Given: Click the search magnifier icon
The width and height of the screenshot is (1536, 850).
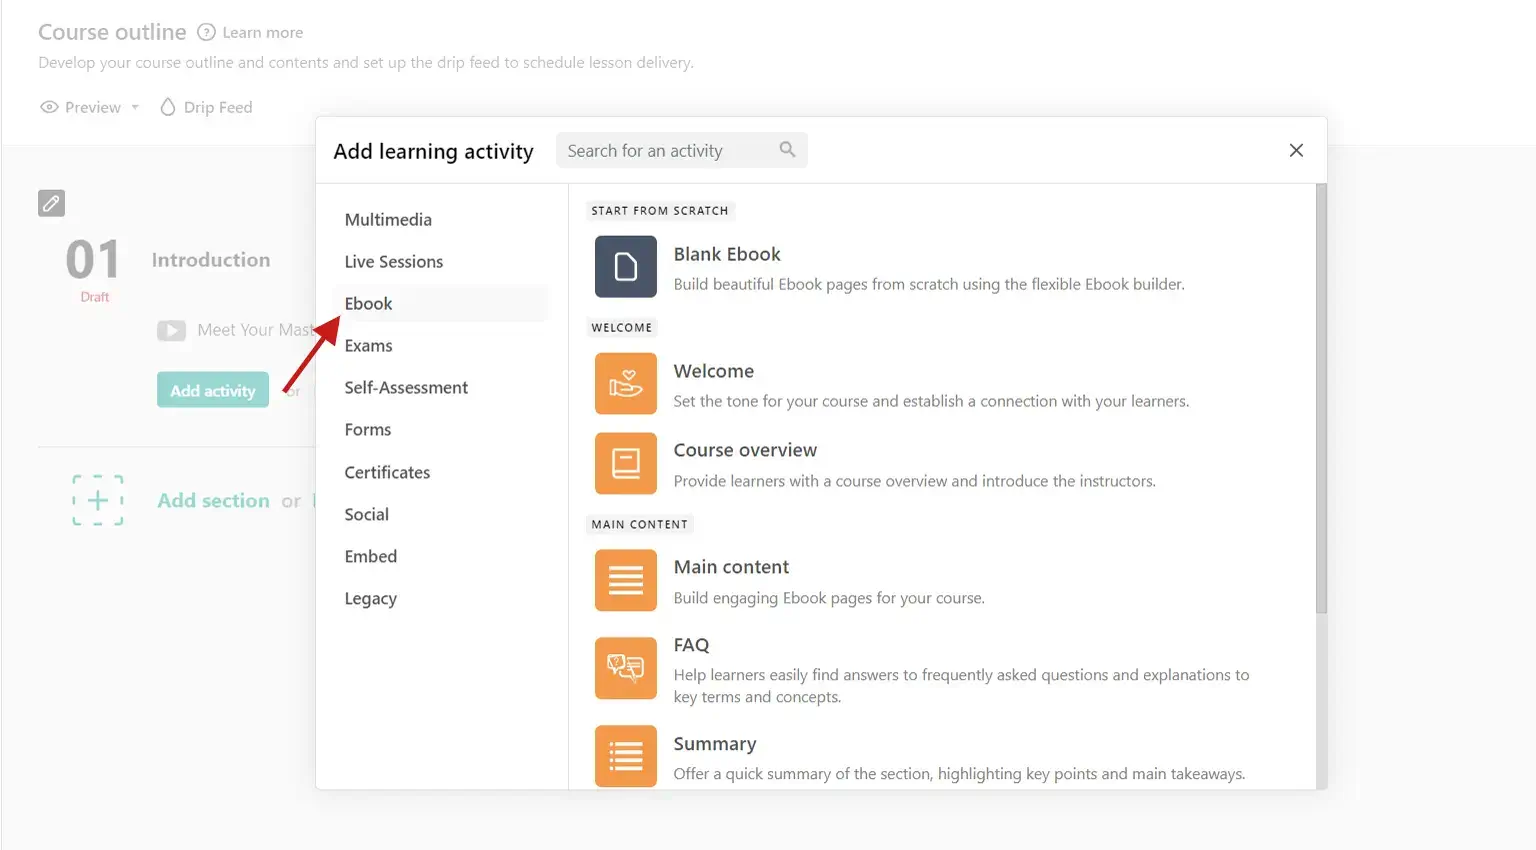Looking at the screenshot, I should click(x=787, y=150).
